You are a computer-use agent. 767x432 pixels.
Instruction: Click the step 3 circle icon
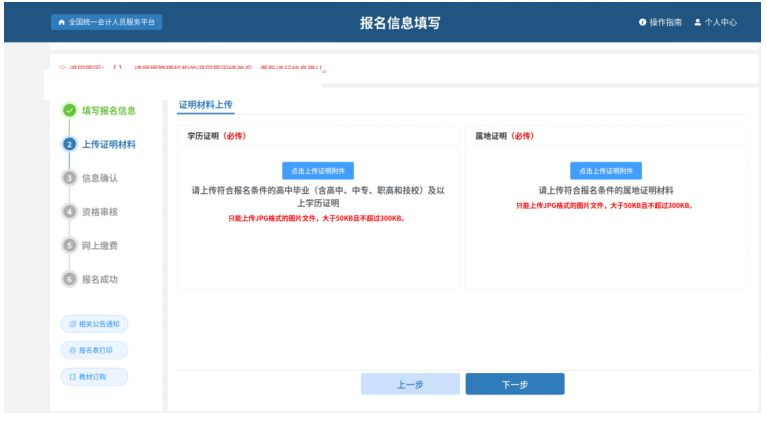click(70, 178)
